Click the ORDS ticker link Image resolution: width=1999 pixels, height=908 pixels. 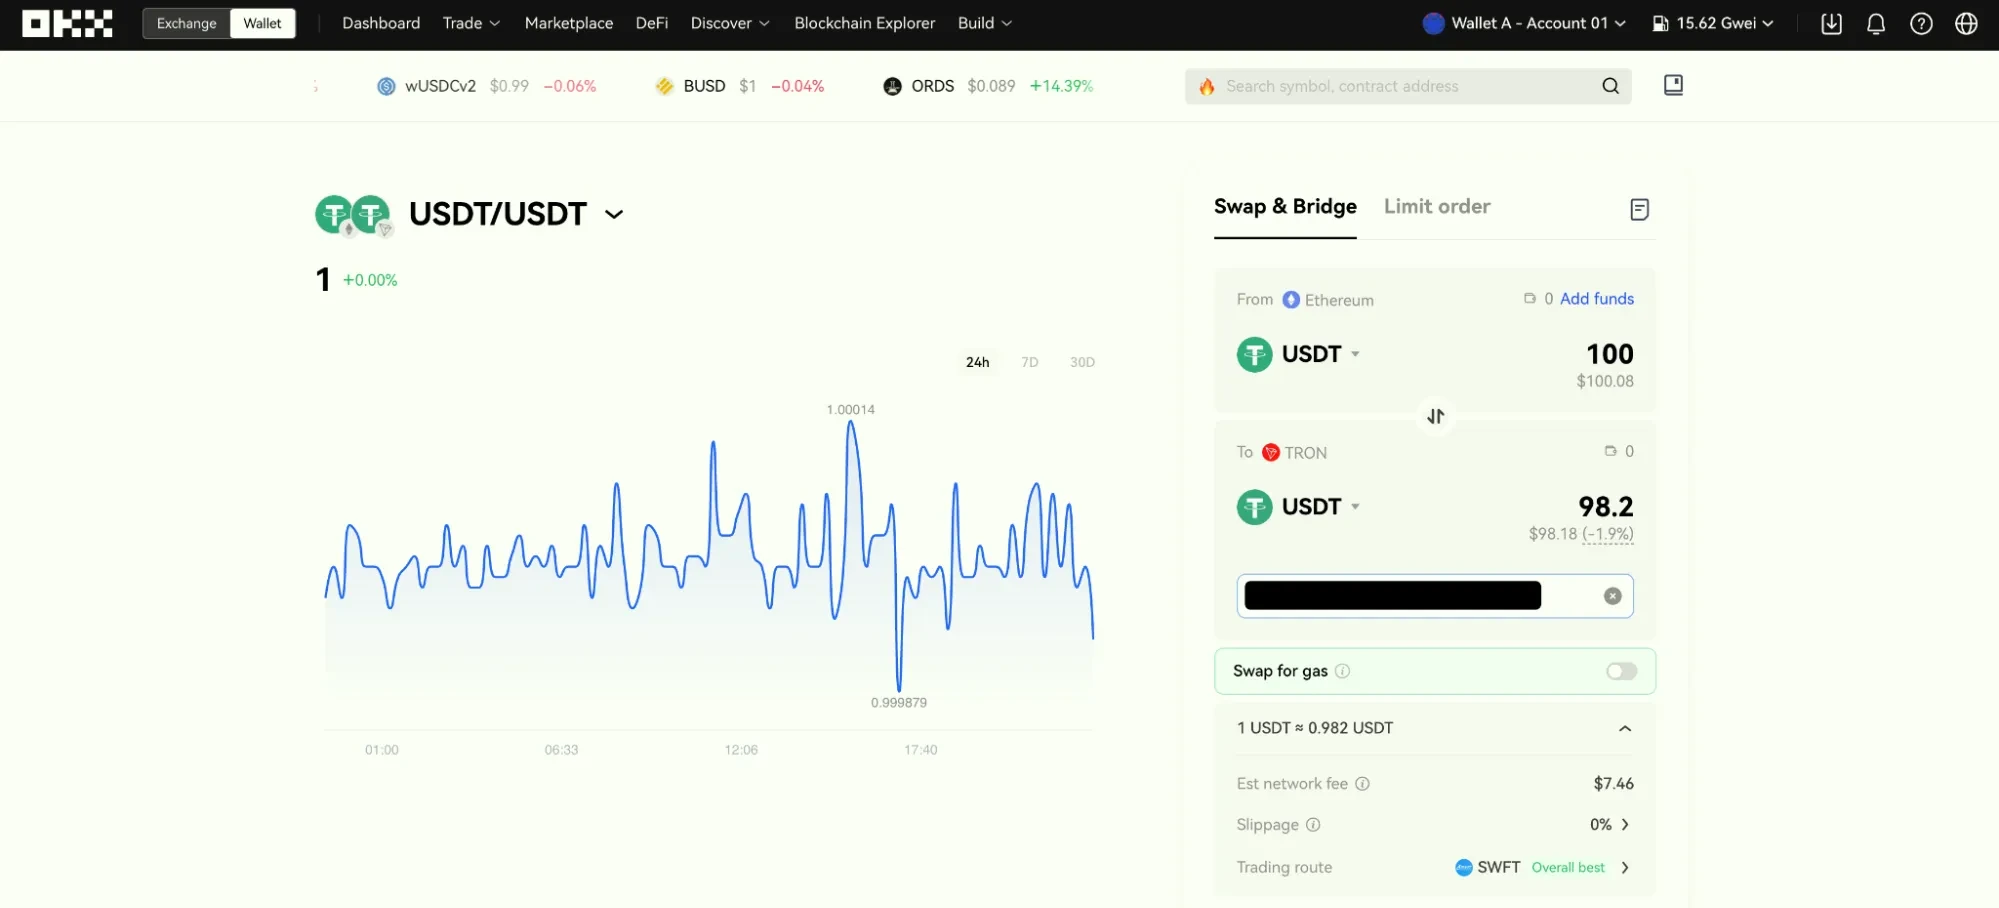point(988,86)
